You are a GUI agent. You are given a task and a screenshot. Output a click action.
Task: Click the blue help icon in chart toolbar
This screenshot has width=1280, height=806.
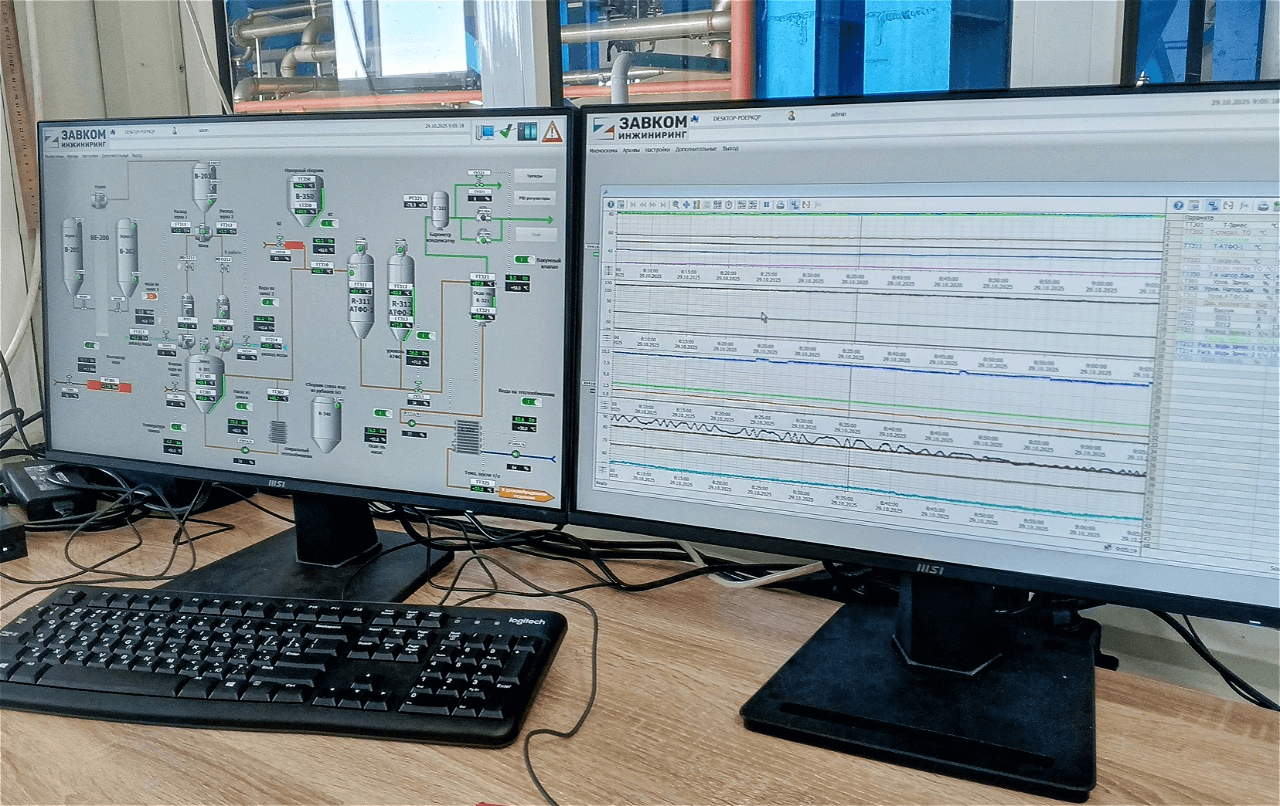point(610,204)
